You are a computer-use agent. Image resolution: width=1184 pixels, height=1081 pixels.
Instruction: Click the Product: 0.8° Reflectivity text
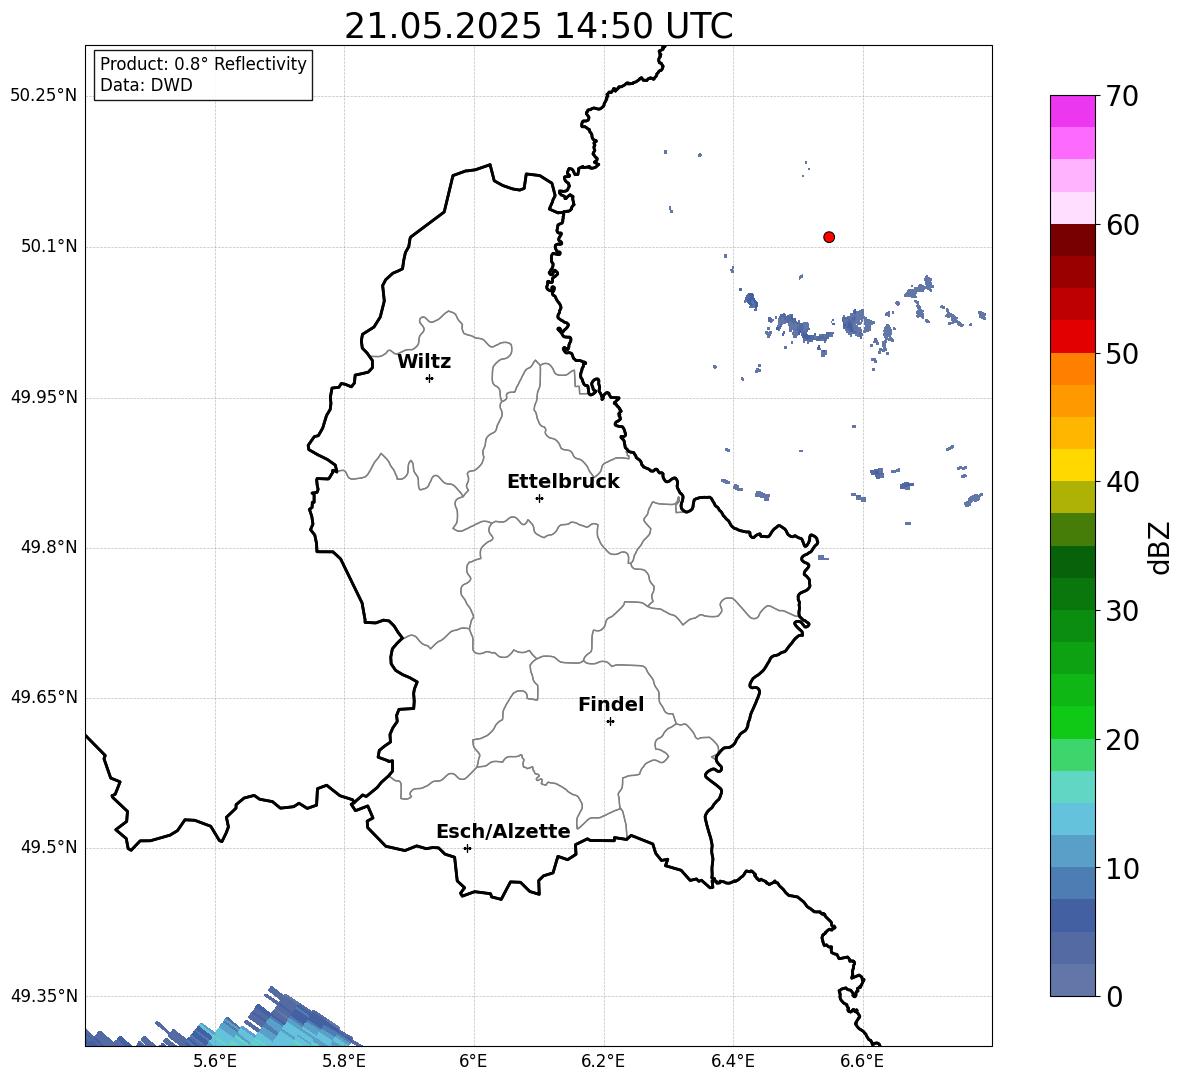coord(203,64)
